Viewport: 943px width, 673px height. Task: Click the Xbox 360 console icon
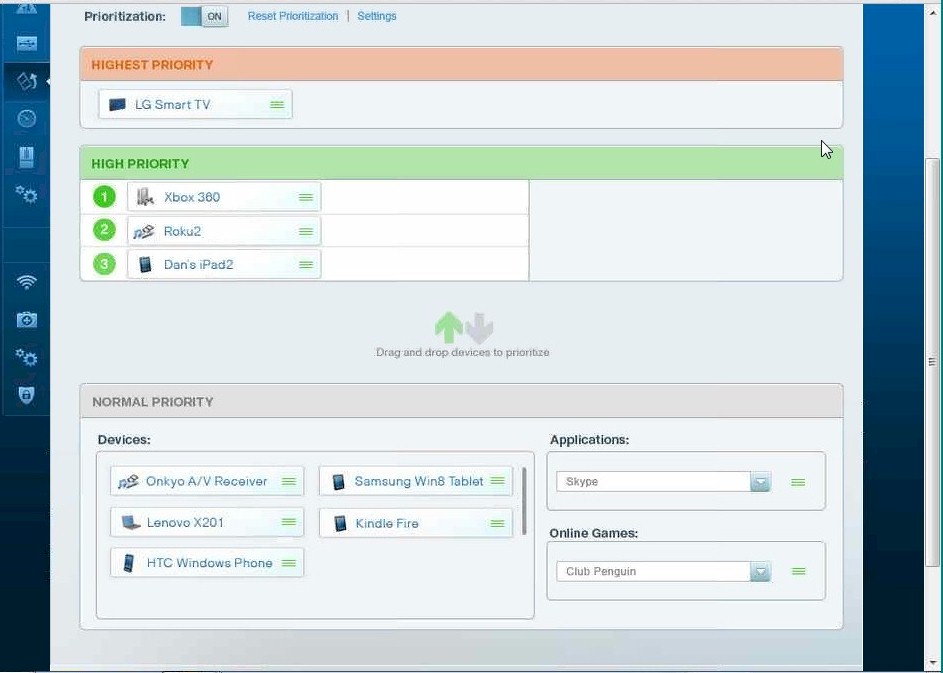point(145,197)
